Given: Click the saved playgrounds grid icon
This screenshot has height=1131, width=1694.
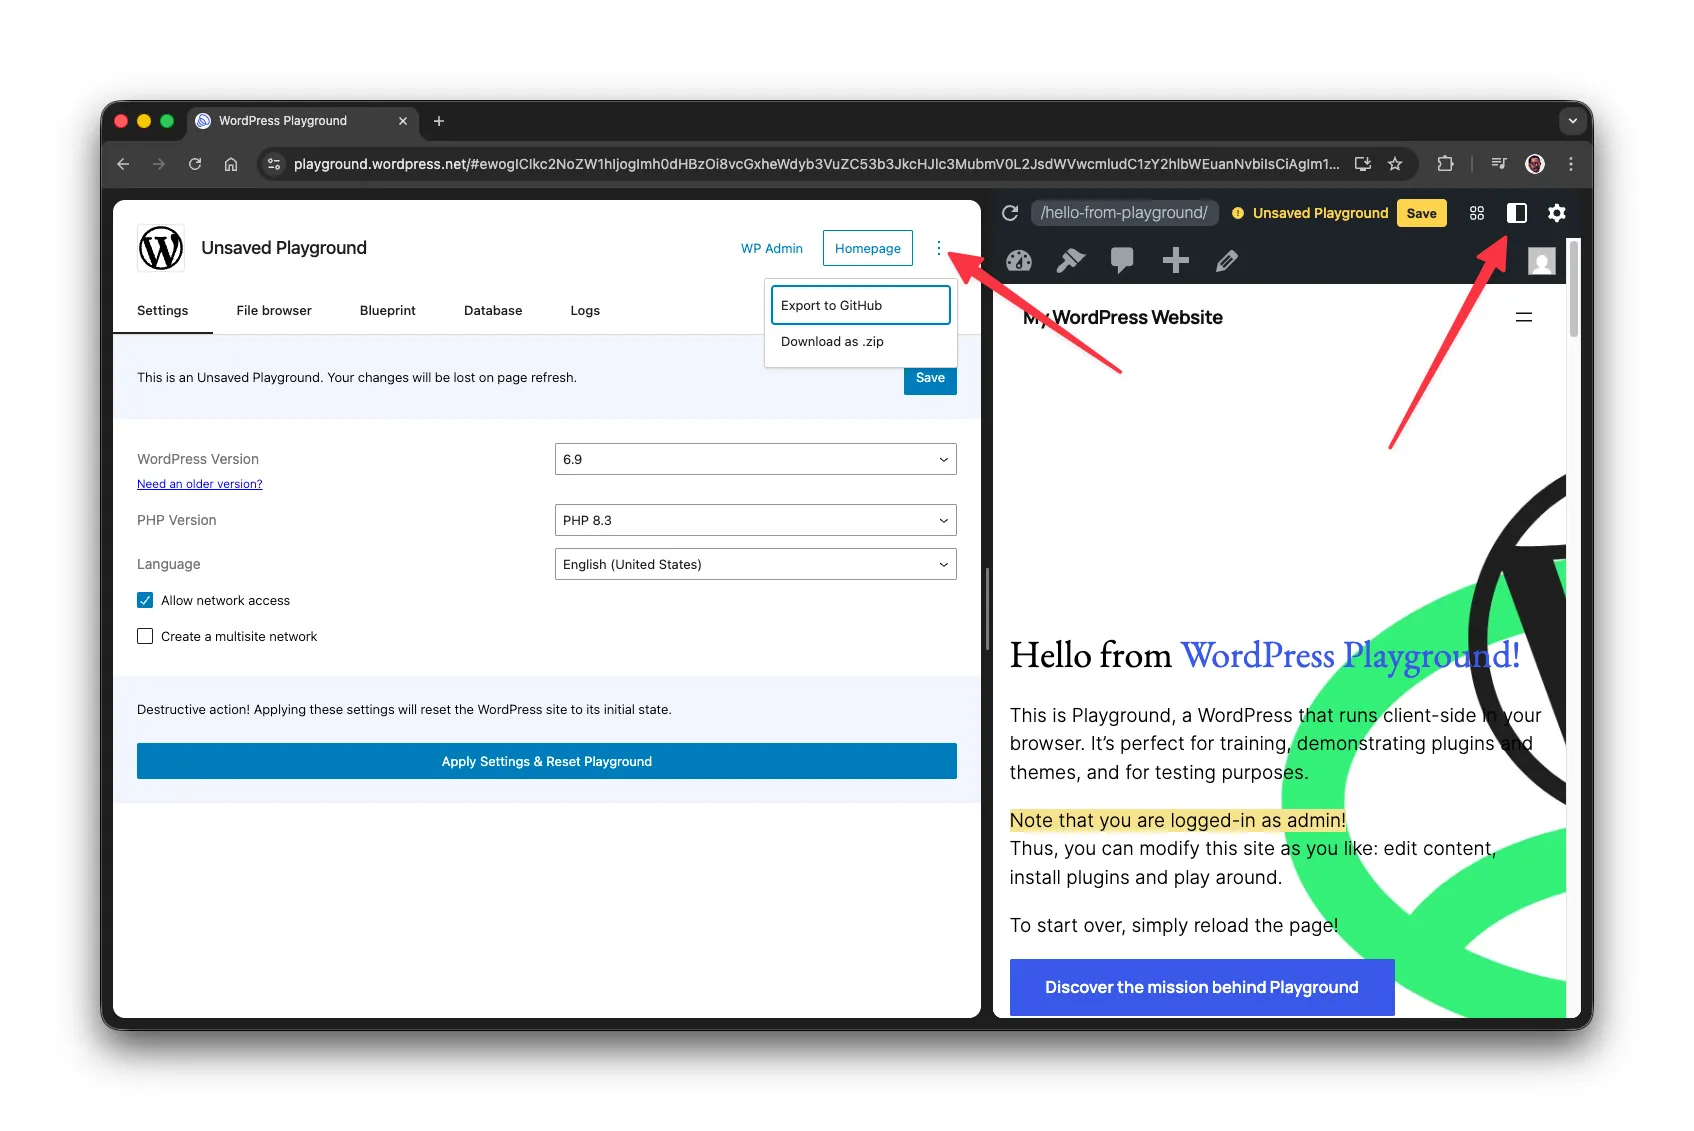Looking at the screenshot, I should click(x=1476, y=213).
